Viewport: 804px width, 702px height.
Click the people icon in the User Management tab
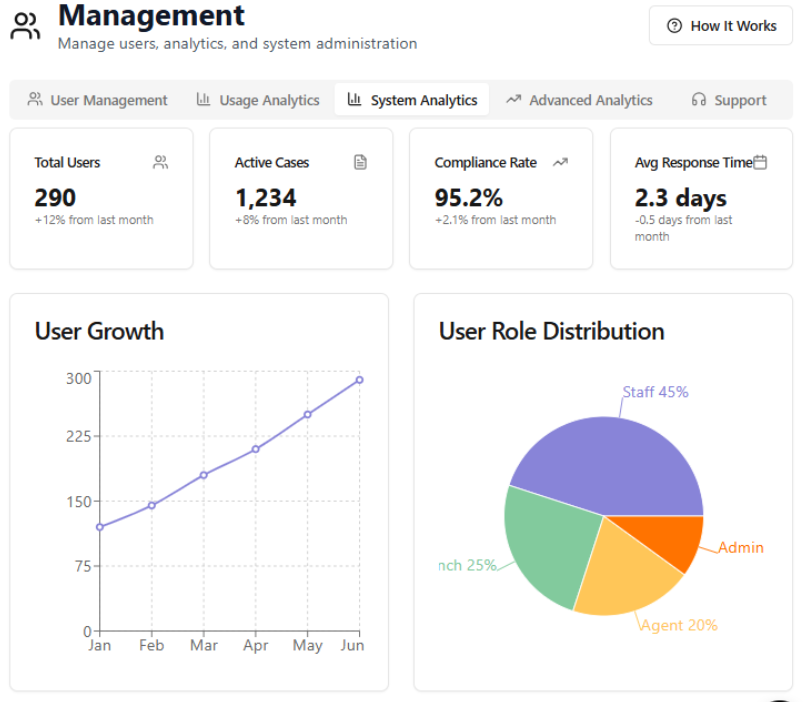coord(35,99)
